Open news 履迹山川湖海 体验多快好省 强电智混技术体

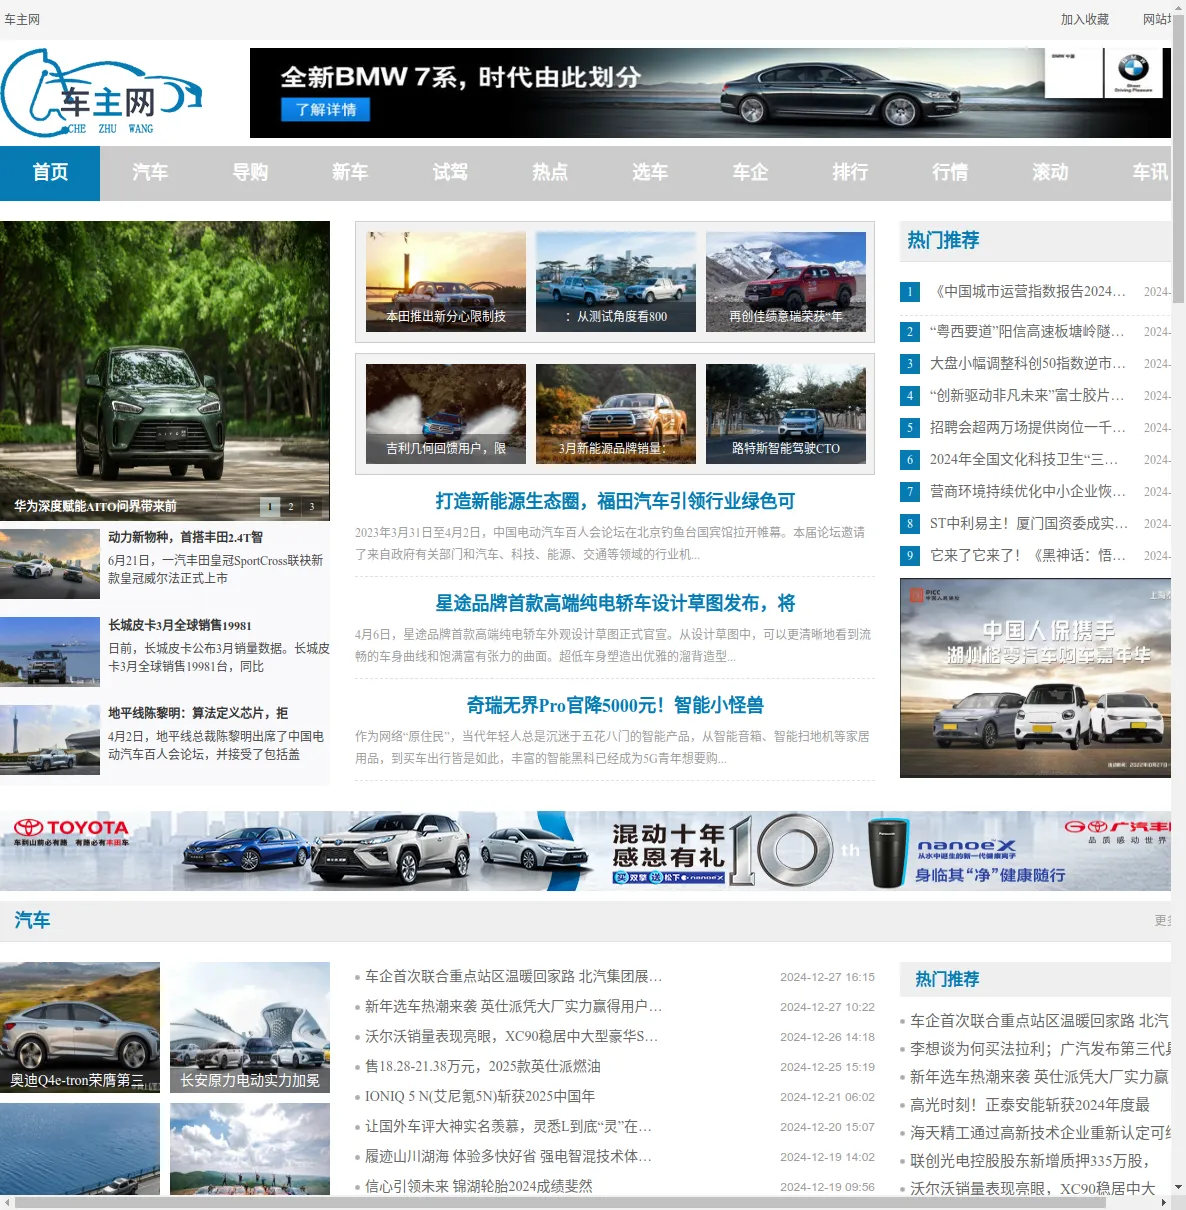(508, 1157)
